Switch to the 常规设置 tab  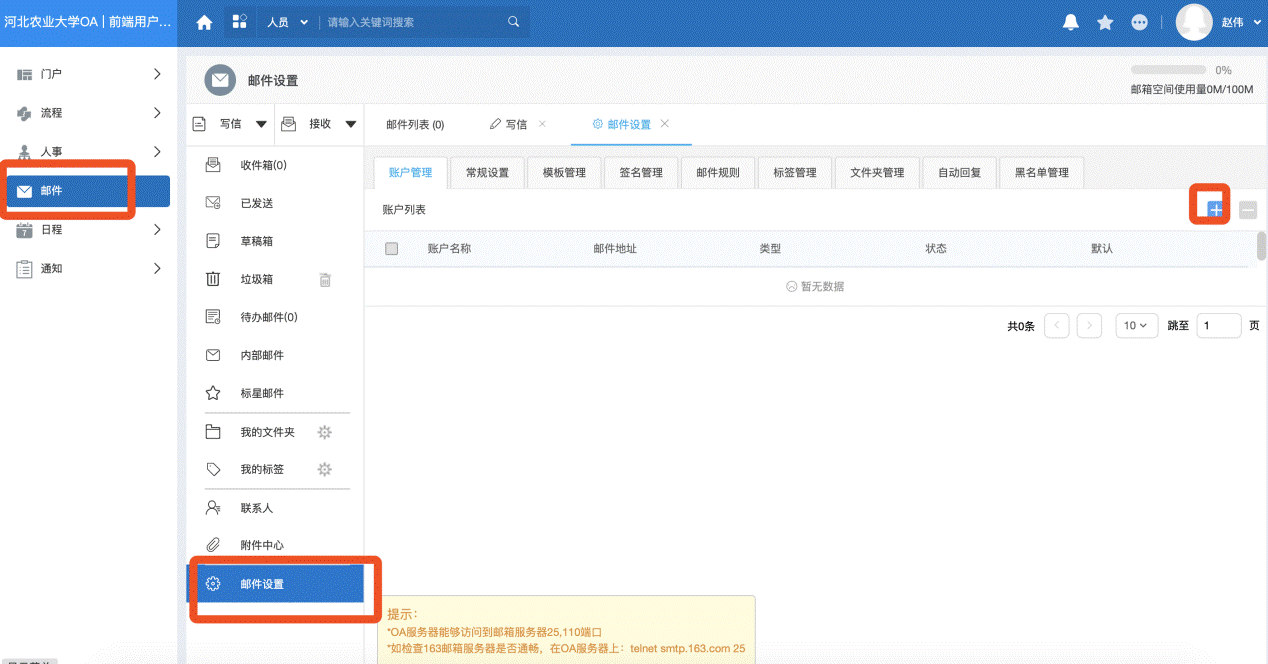(x=487, y=172)
